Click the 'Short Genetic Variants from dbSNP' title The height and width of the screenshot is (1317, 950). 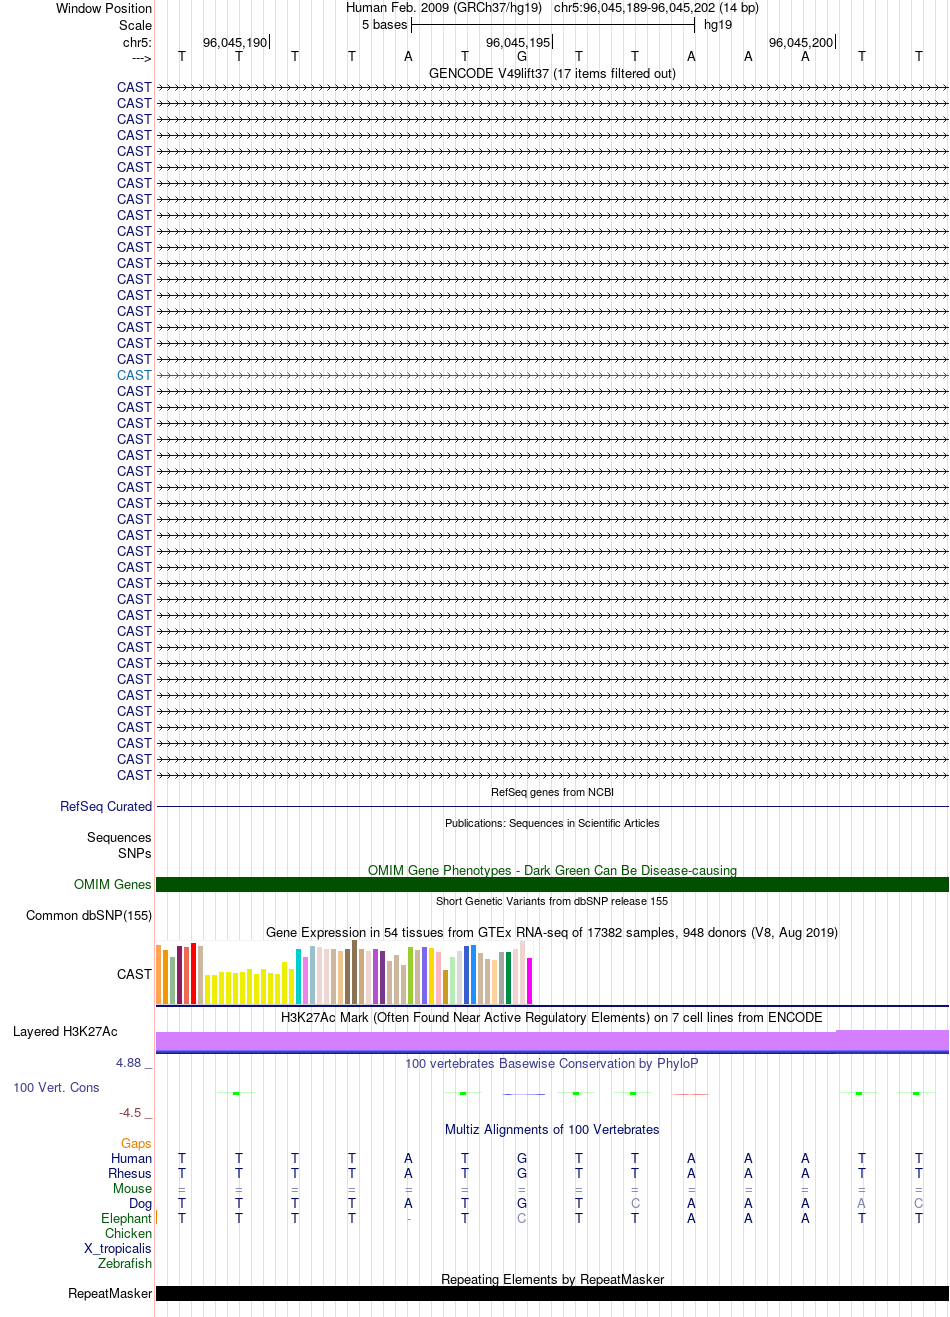click(x=552, y=901)
